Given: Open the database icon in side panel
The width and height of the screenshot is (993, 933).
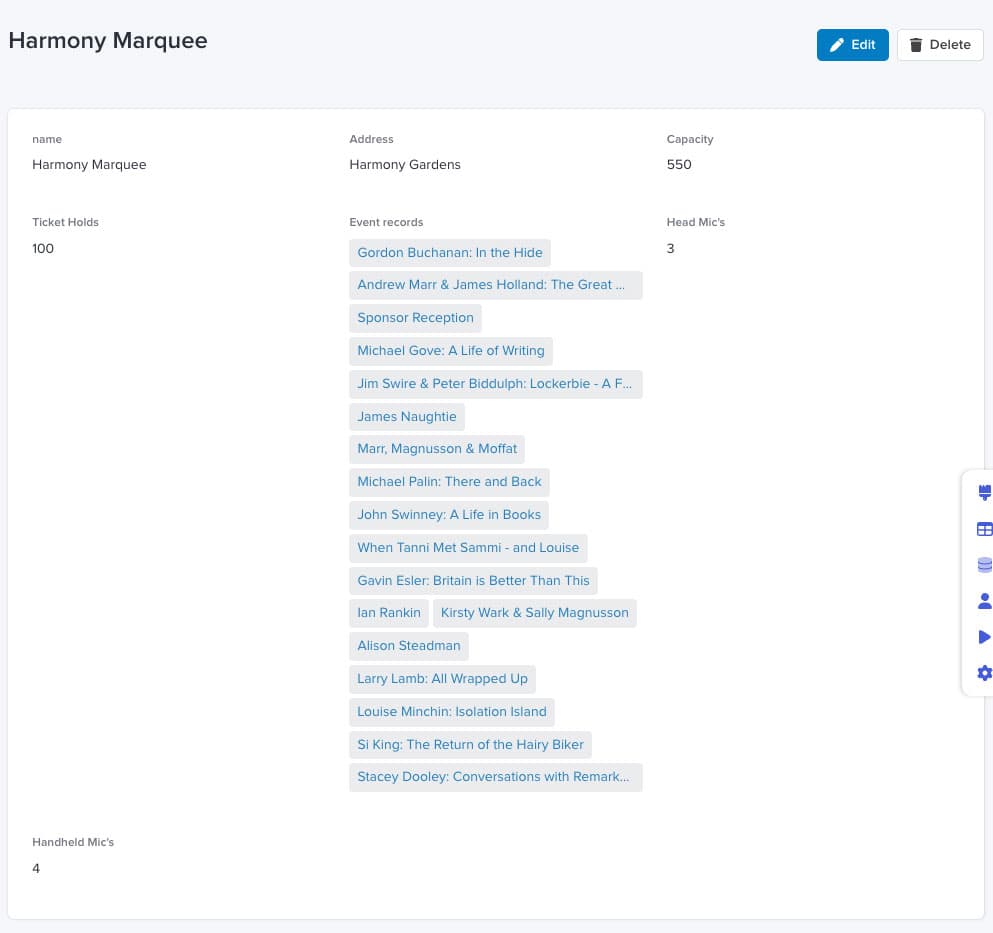Looking at the screenshot, I should coord(984,564).
